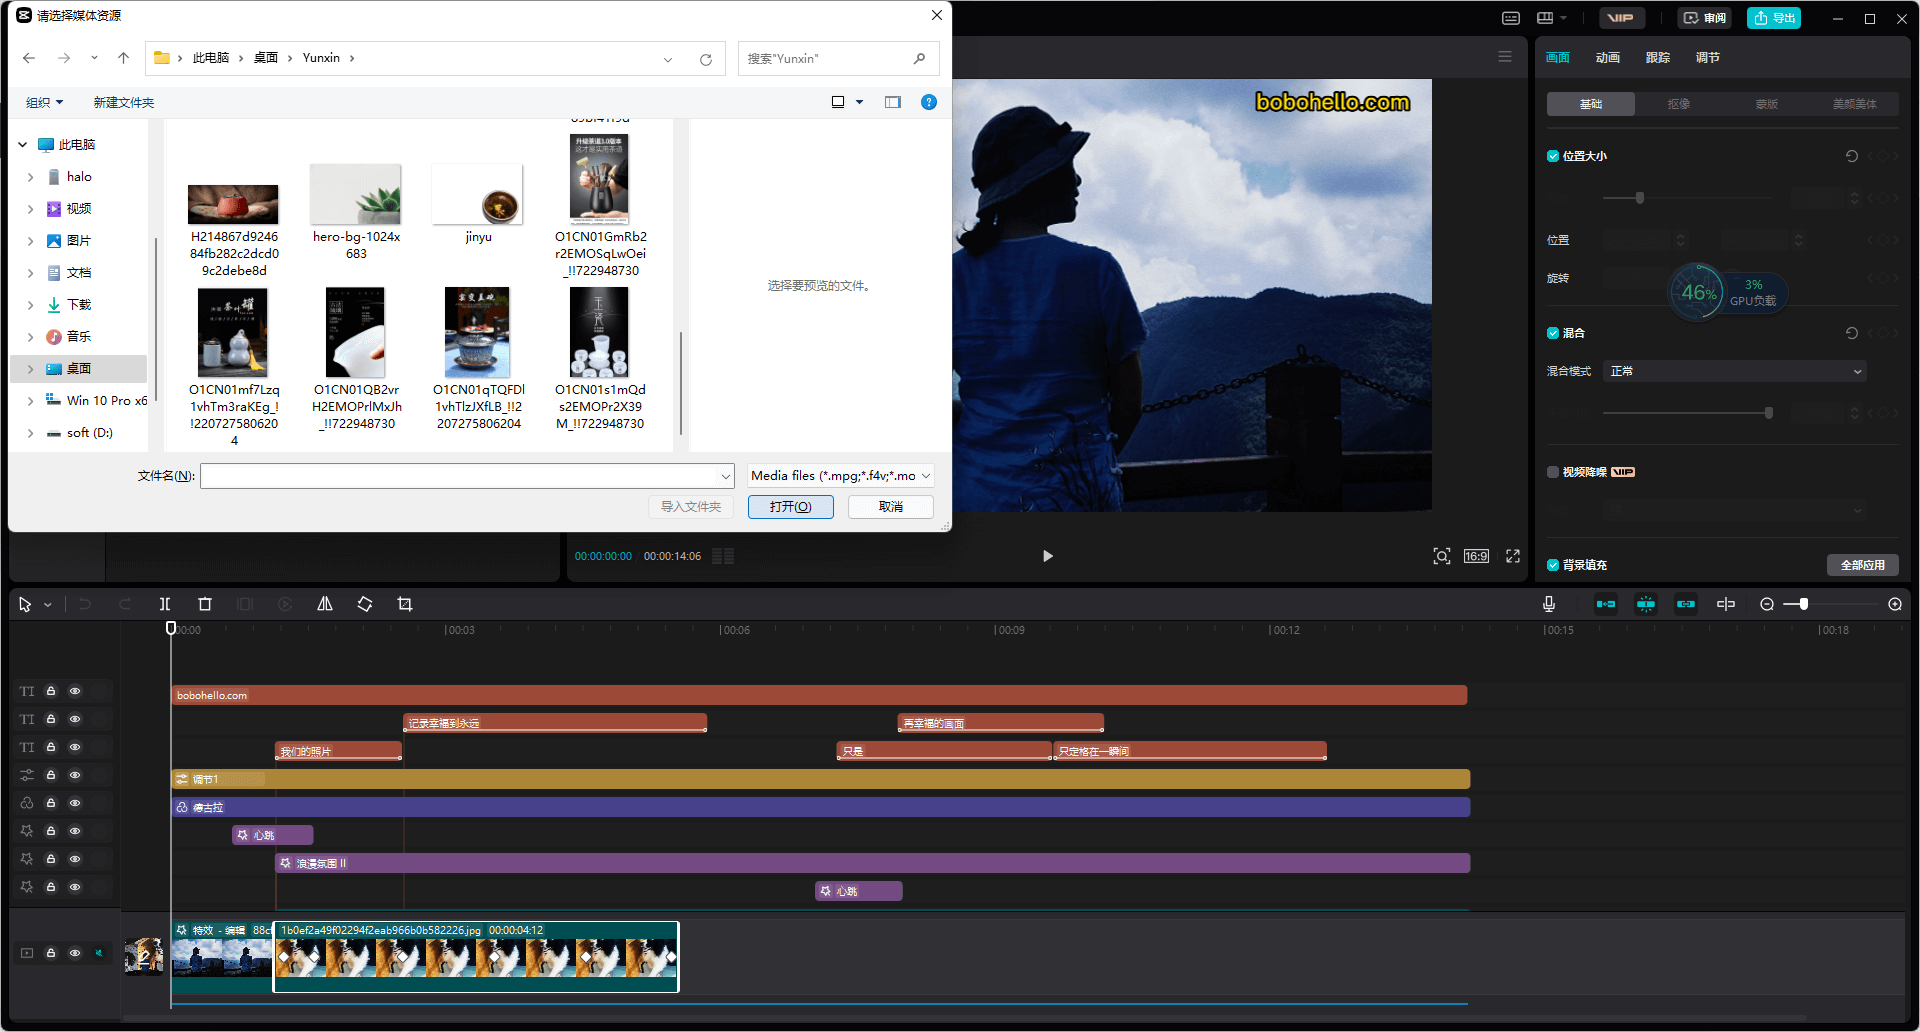Click the delete trash icon in timeline toolbar
The height and width of the screenshot is (1032, 1920).
(x=205, y=604)
